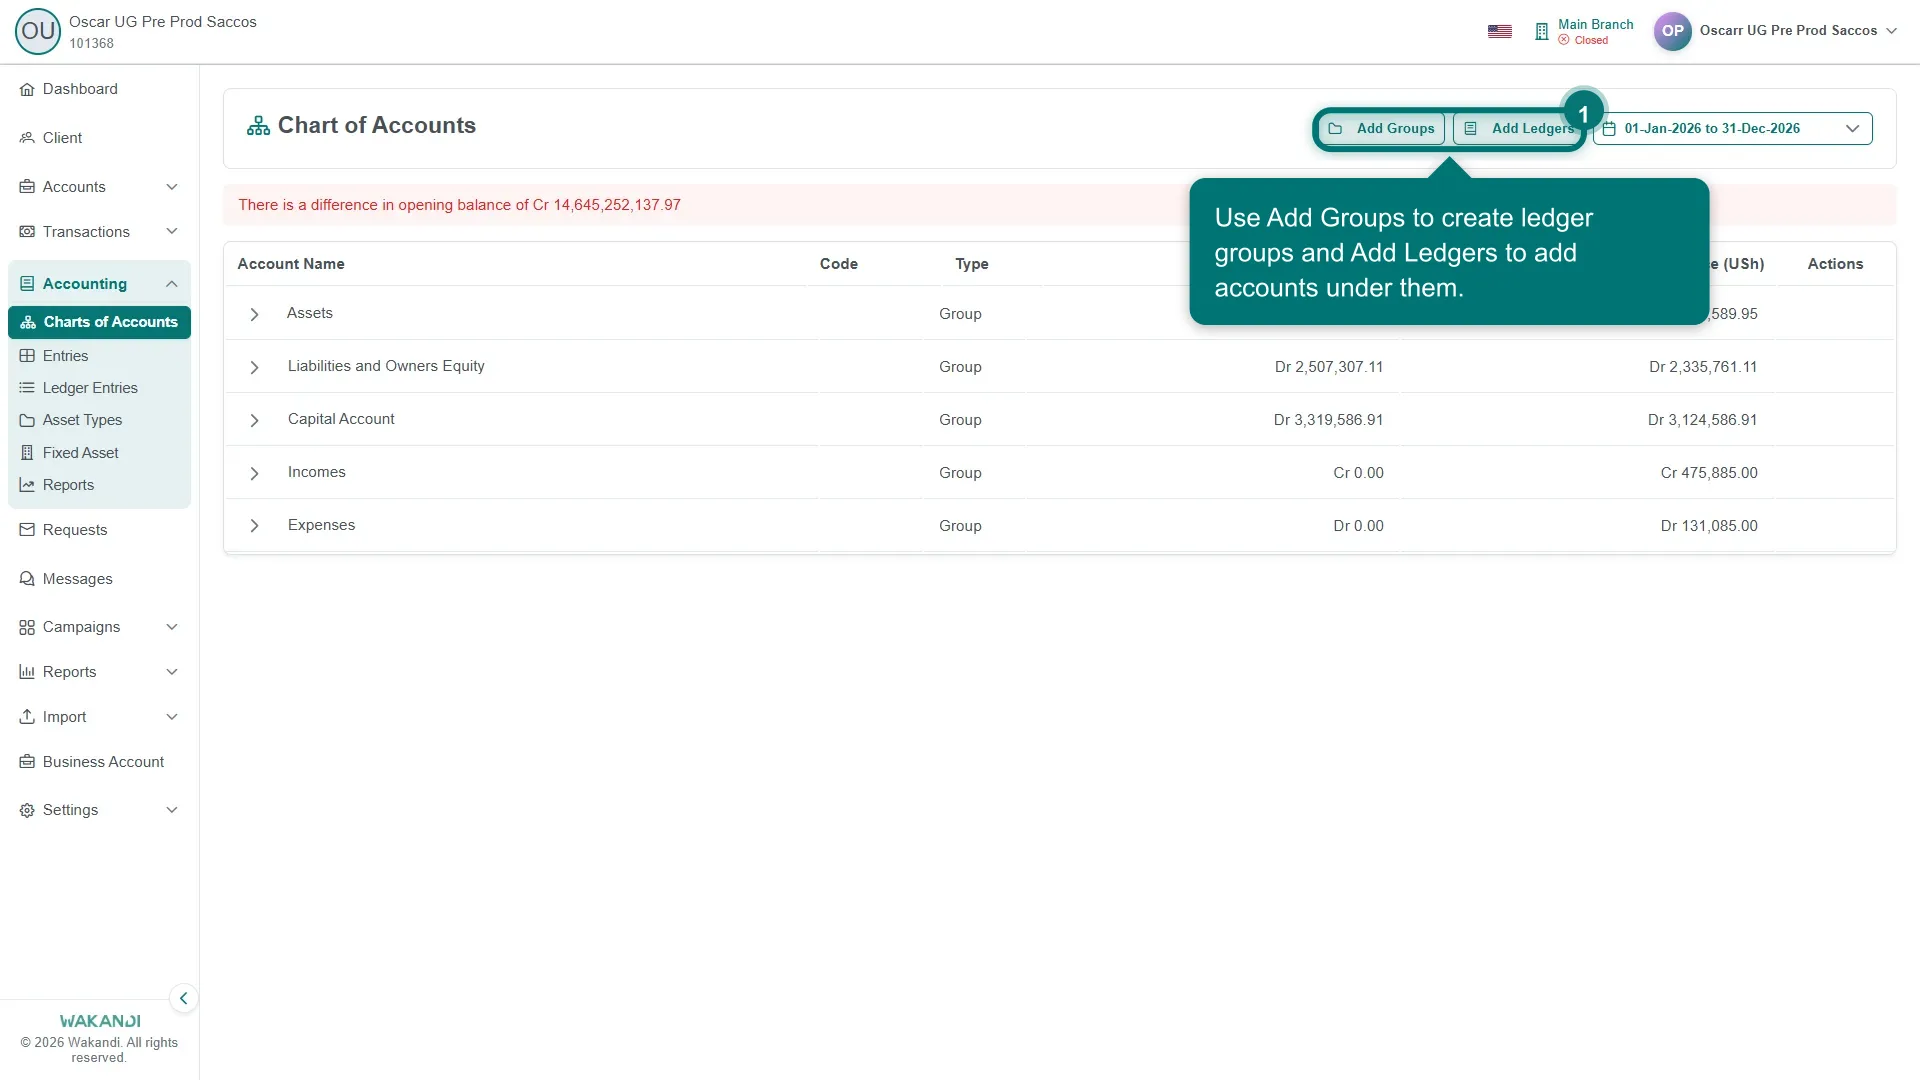Image resolution: width=1920 pixels, height=1080 pixels.
Task: Expand the Import menu chevron
Action: 172,717
